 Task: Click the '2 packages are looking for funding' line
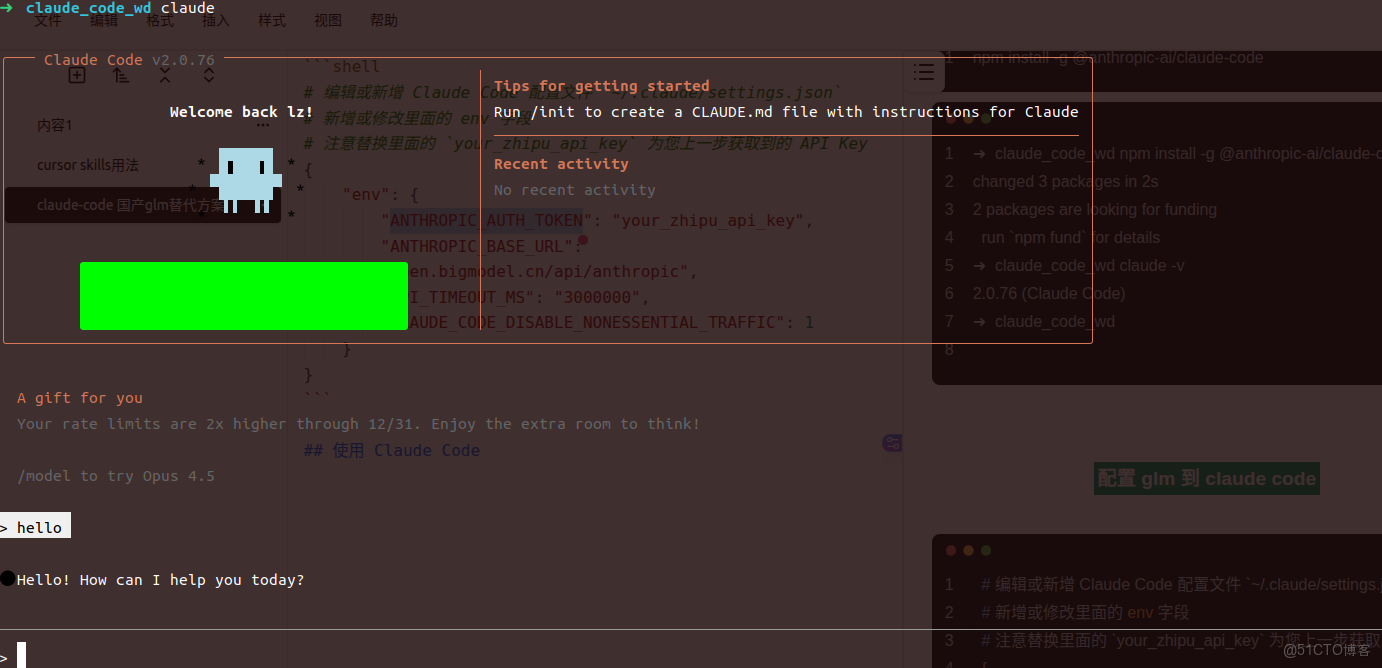click(1095, 209)
